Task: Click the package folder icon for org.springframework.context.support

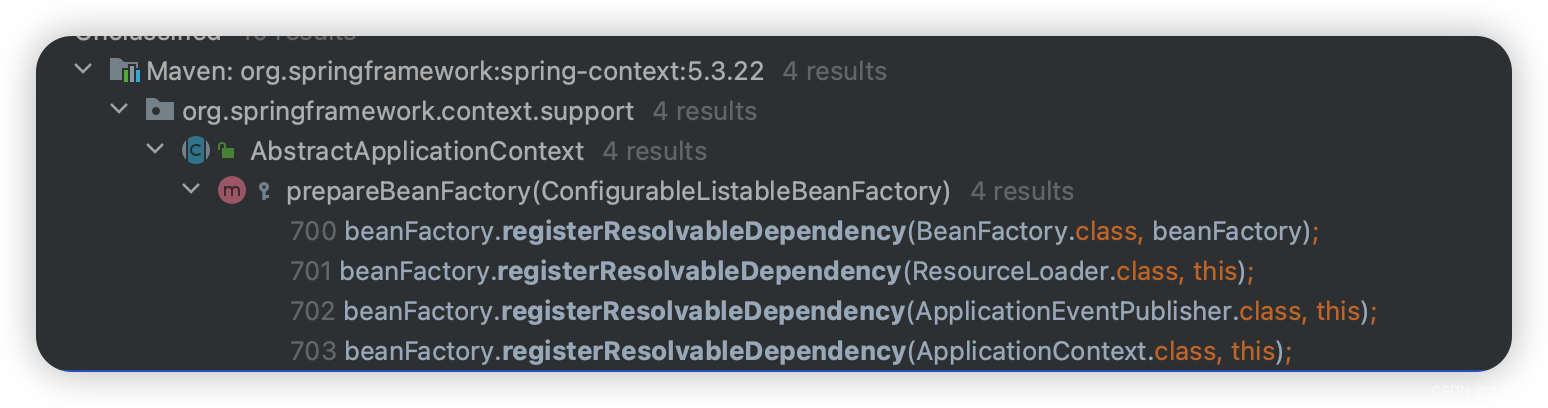Action: coord(160,110)
